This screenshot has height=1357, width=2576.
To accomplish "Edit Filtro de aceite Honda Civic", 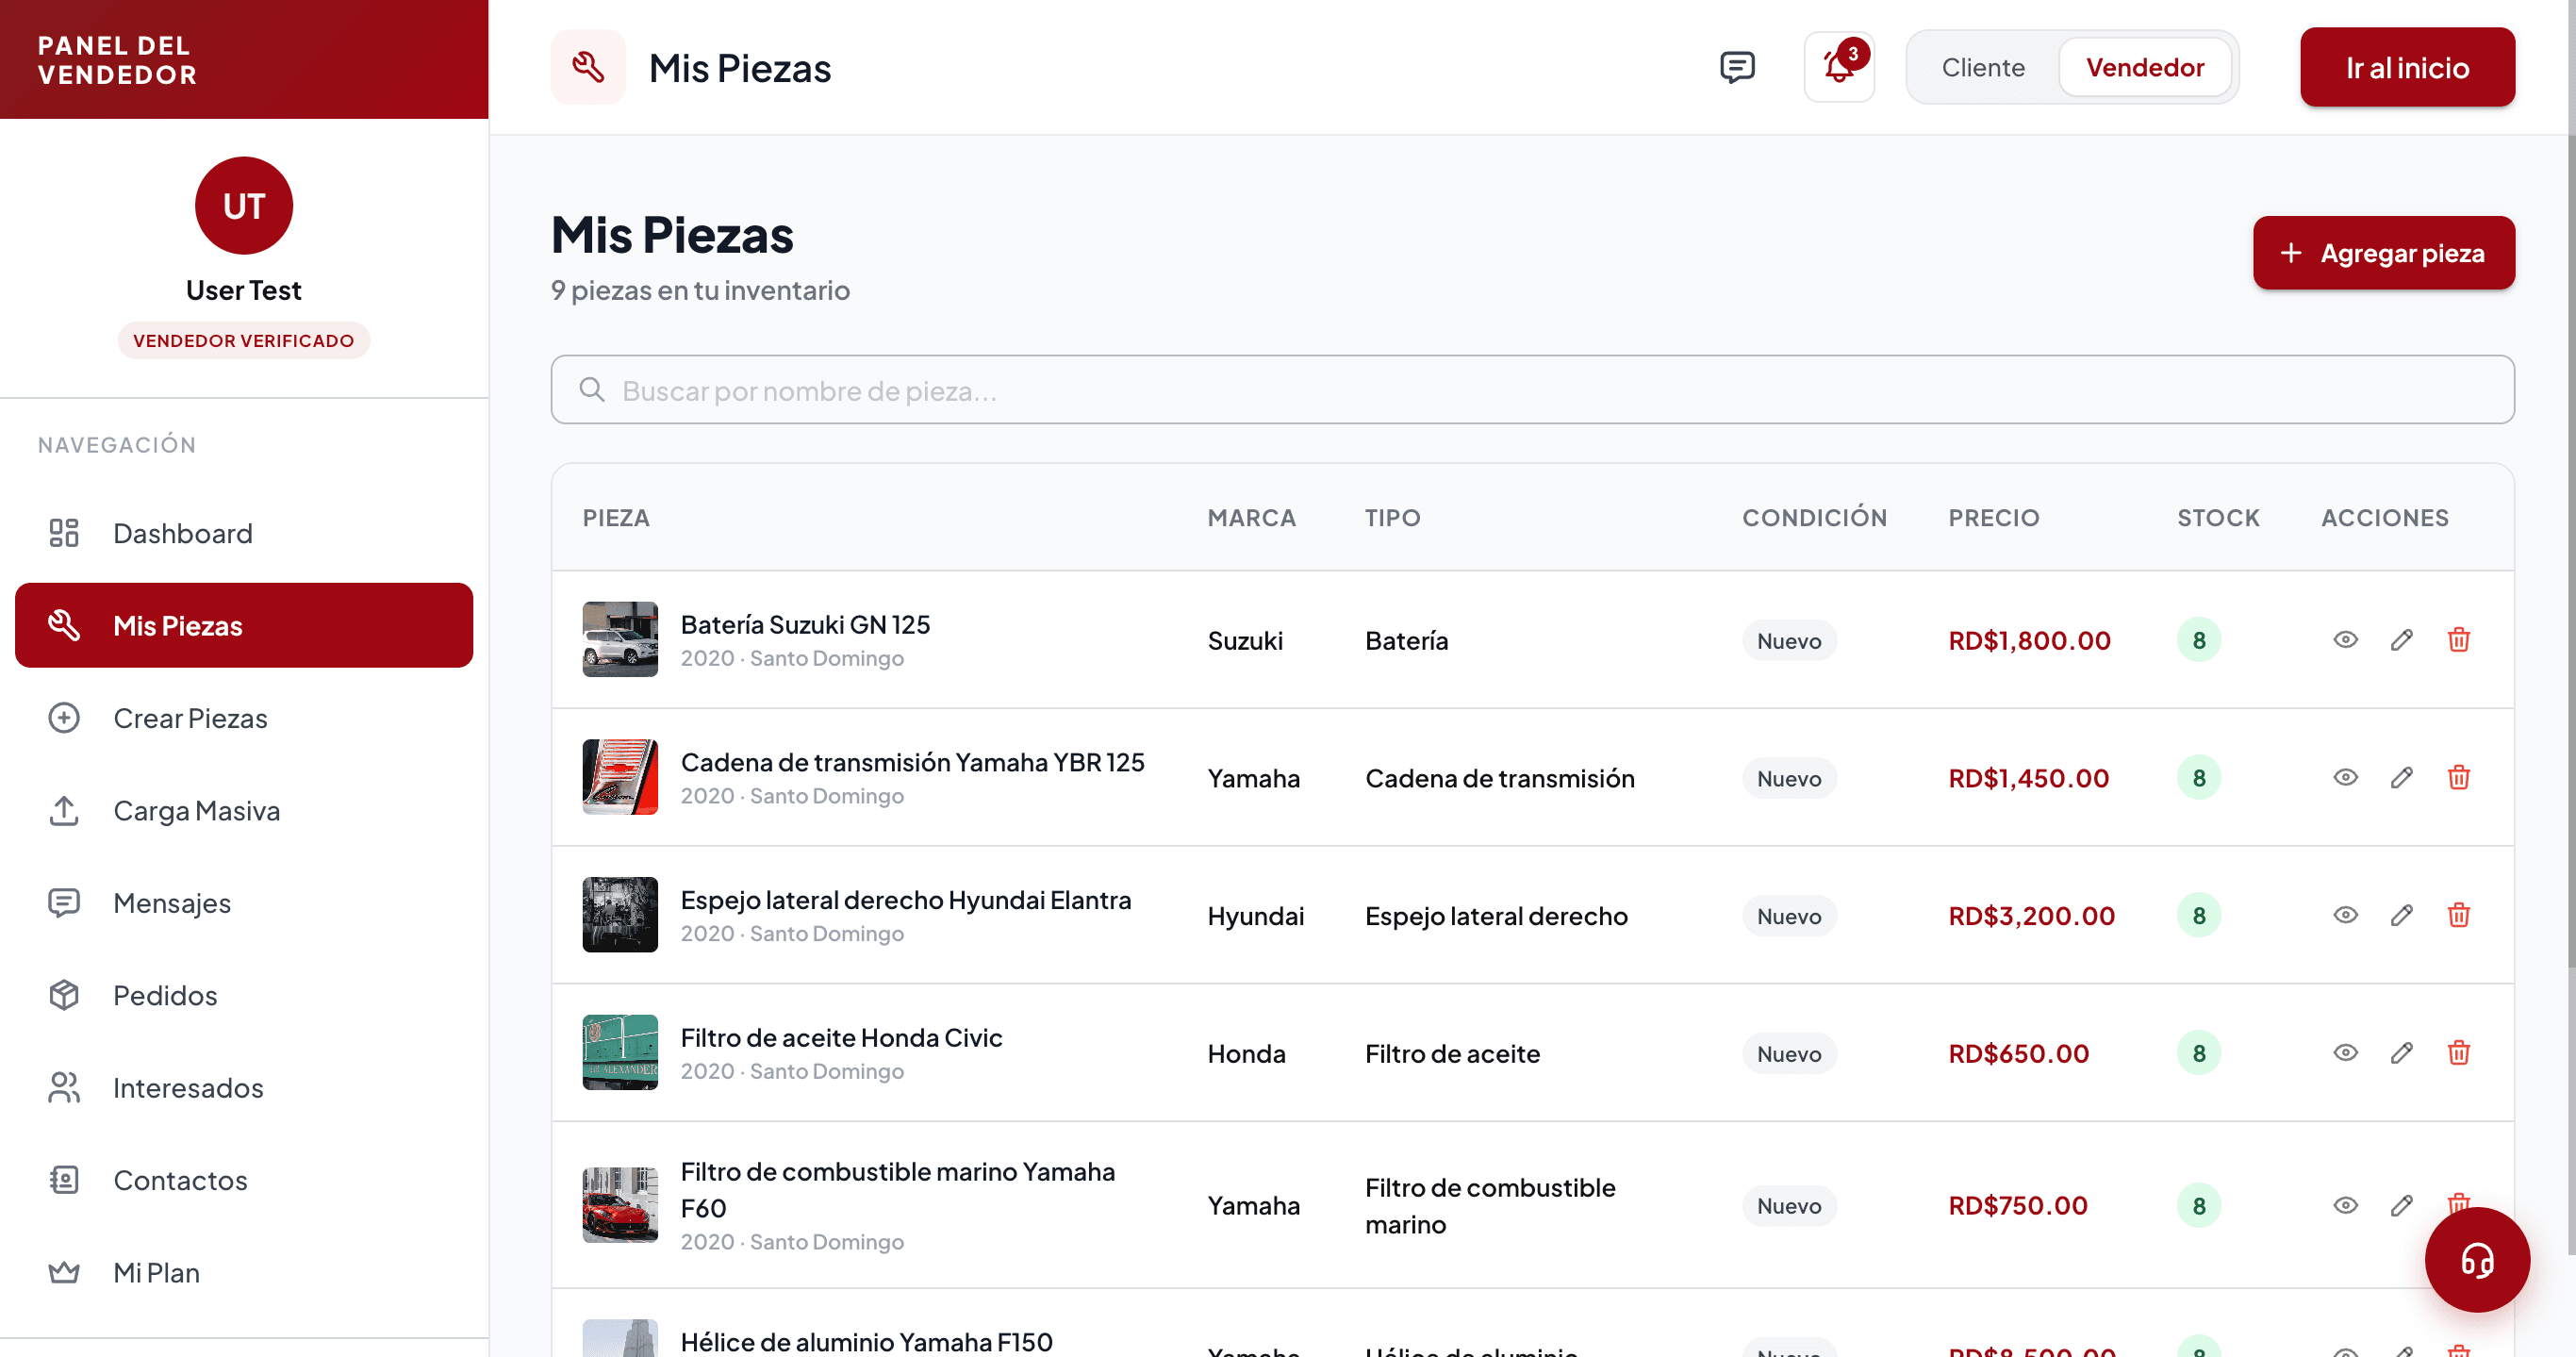I will 2401,1053.
